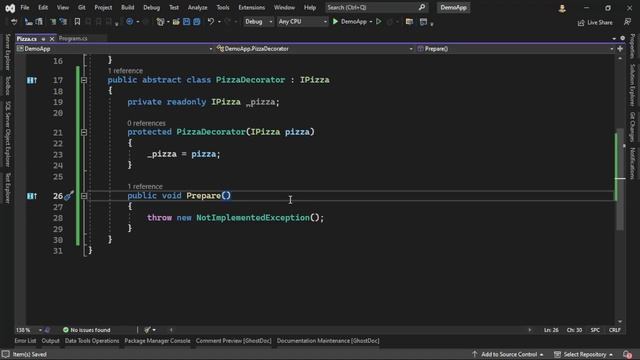Open the feedback icon at top right
Screen dimensions: 640x360
pos(627,22)
